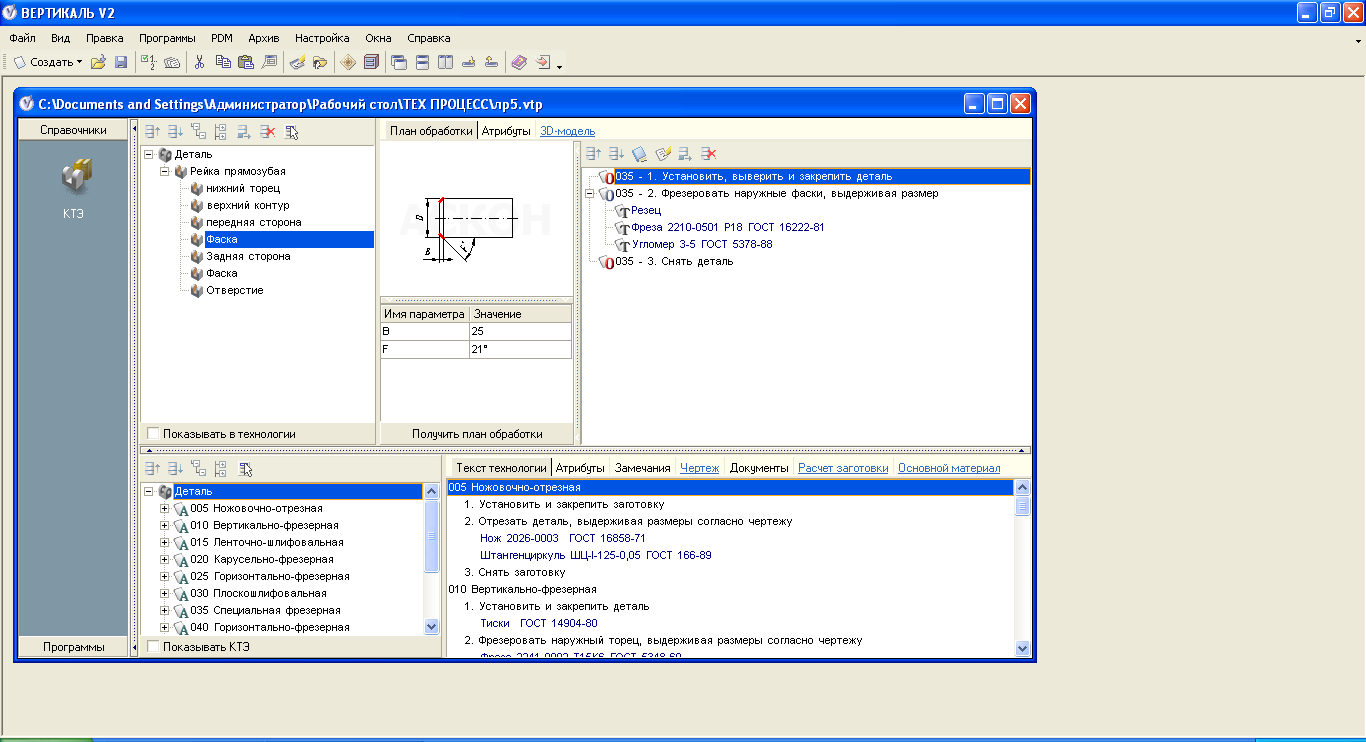This screenshot has height=742, width=1366.
Task: Open the Основной материал link
Action: point(949,468)
